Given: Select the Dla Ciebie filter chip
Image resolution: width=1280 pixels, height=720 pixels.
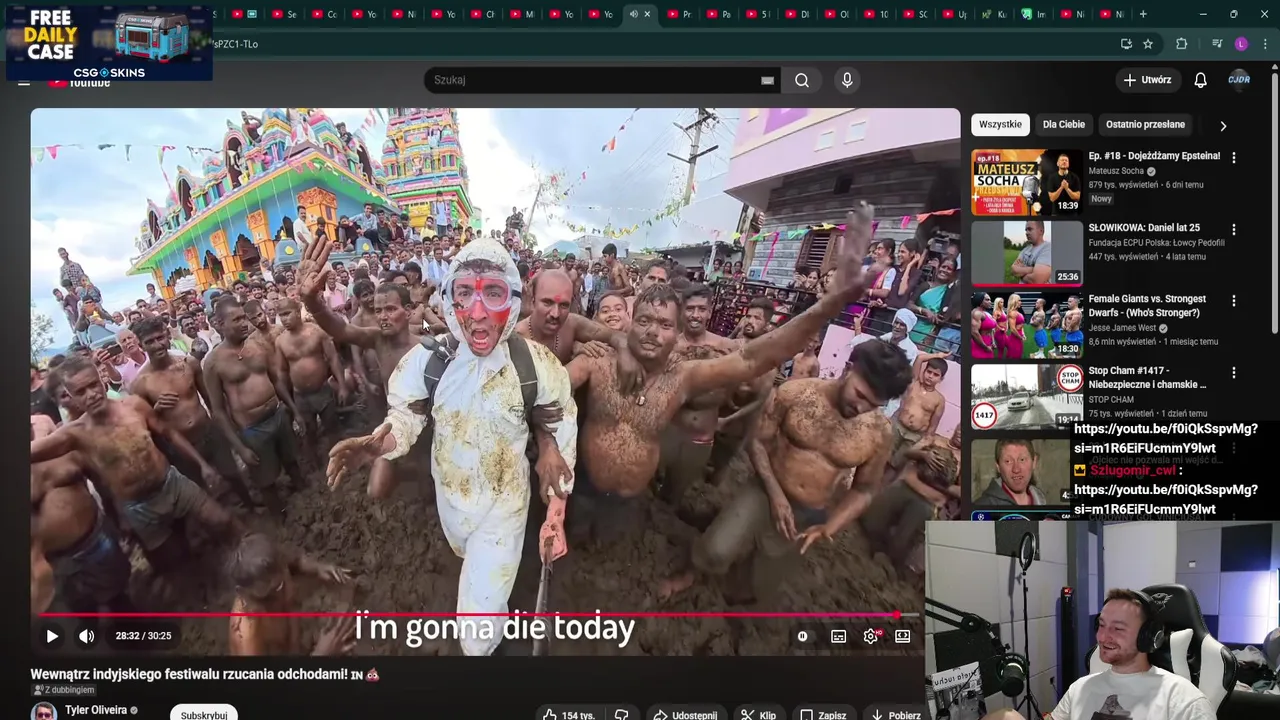Looking at the screenshot, I should click(x=1063, y=124).
